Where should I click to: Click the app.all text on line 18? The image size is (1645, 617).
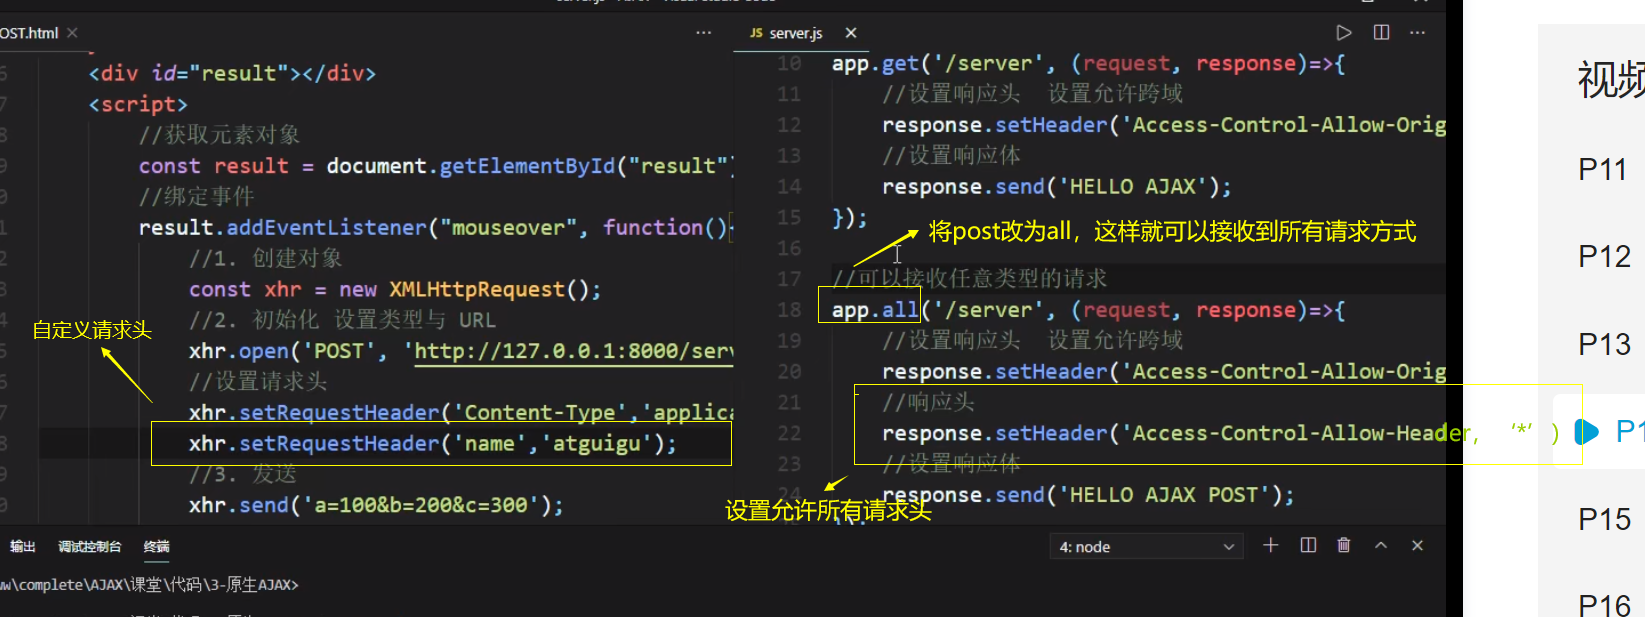[x=875, y=310]
